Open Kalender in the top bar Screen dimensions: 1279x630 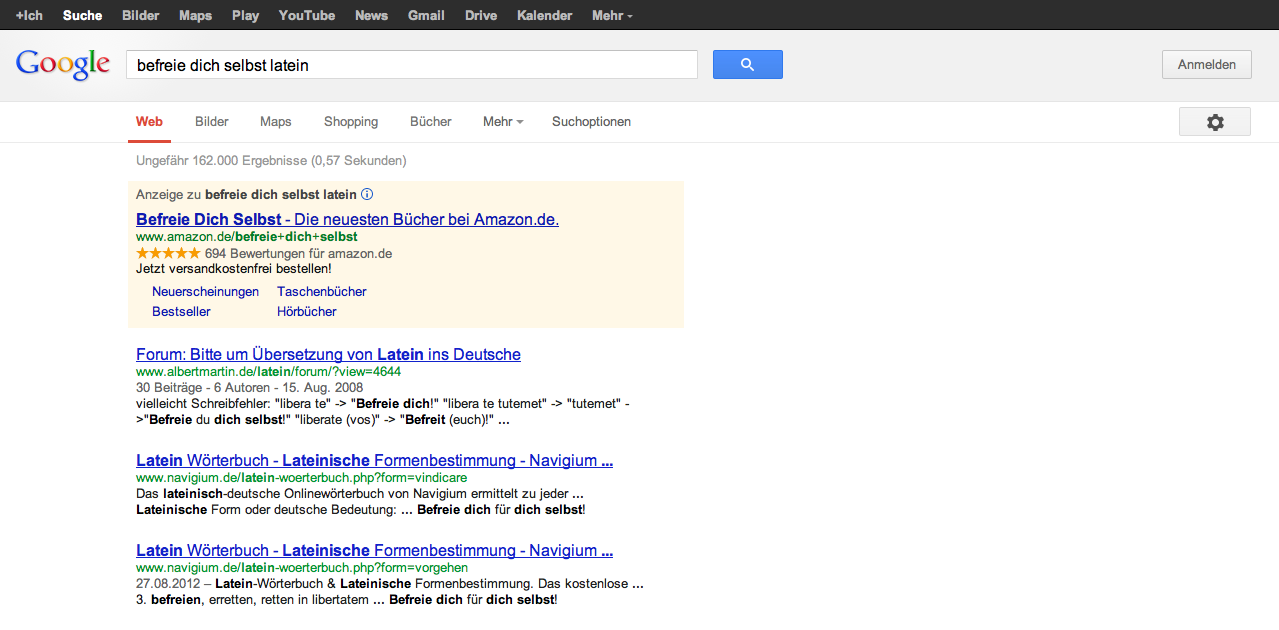544,16
